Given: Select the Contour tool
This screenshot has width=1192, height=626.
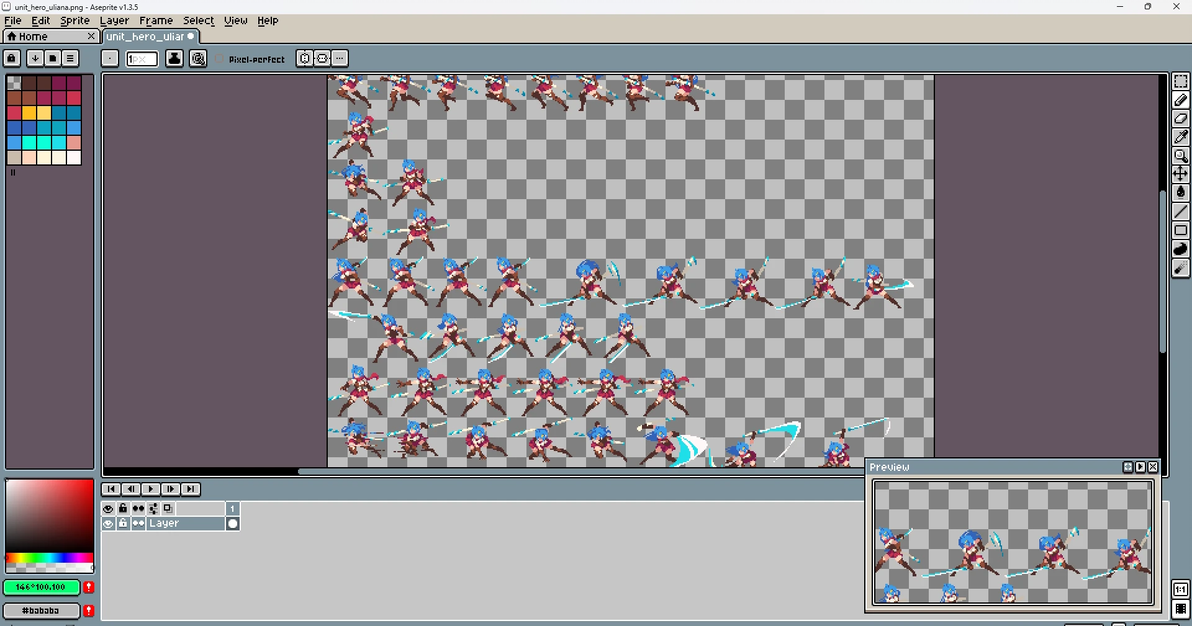Looking at the screenshot, I should point(1180,249).
